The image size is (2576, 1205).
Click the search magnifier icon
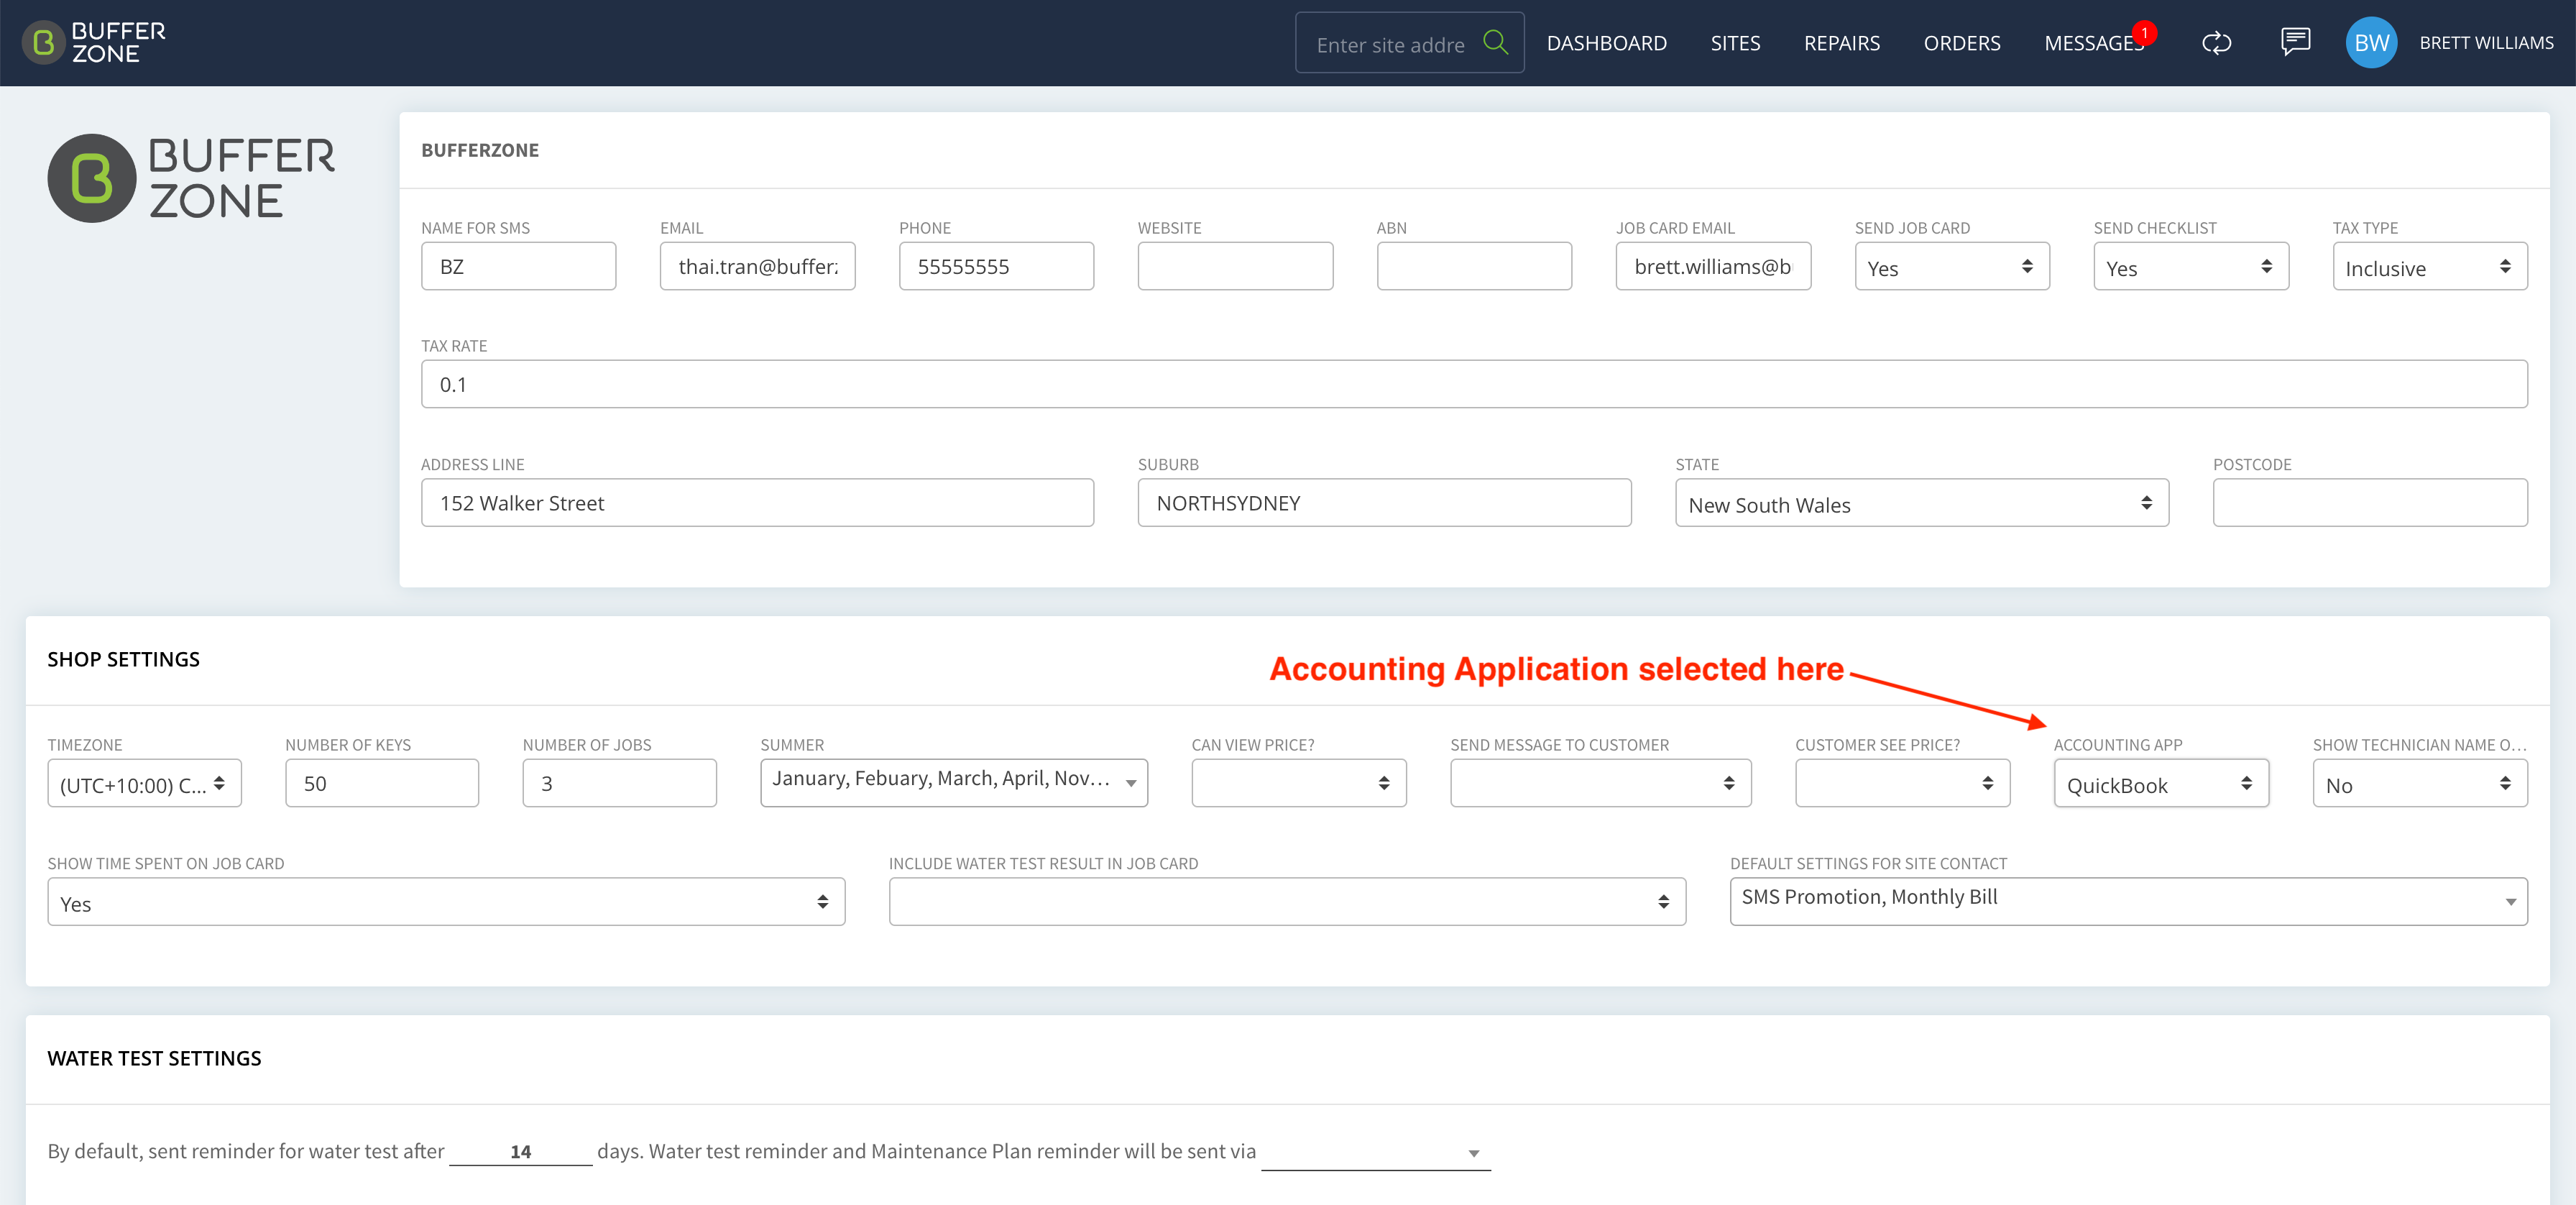click(1495, 43)
